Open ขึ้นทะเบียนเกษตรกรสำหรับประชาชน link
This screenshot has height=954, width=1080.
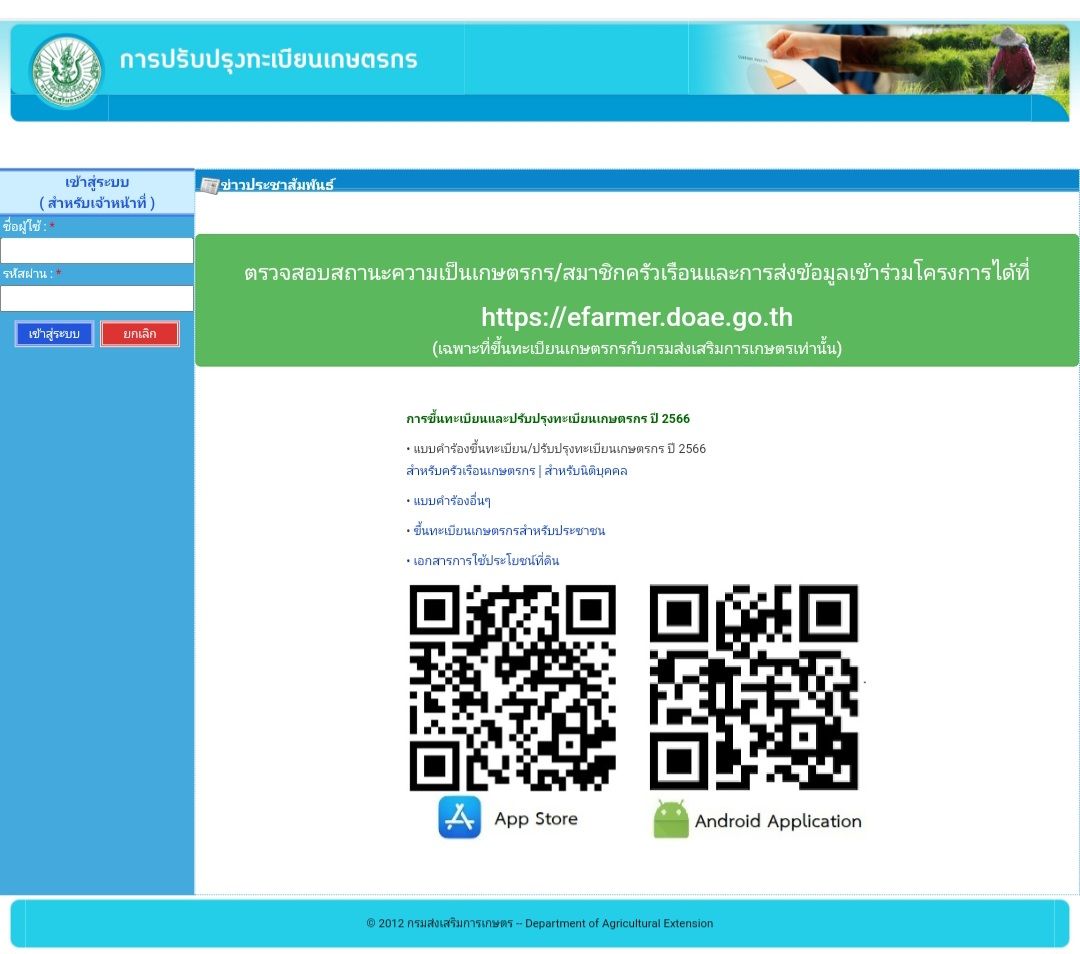[509, 530]
